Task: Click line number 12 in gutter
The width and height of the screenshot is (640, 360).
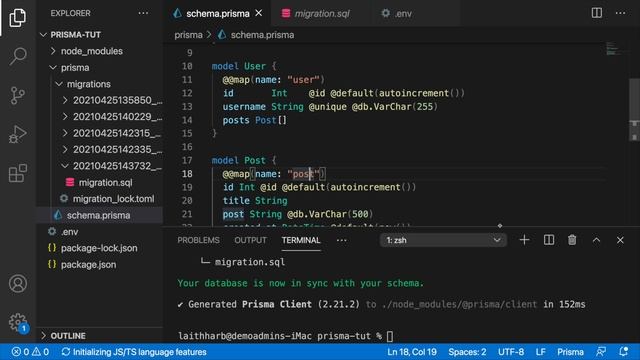Action: coord(187,93)
